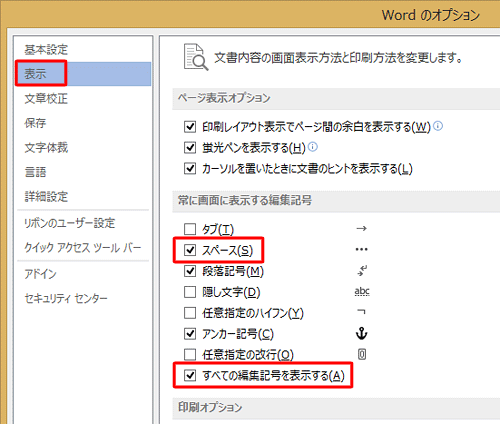Image resolution: width=500 pixels, height=424 pixels.
Task: Click the space dots symbol icon
Action: tap(362, 249)
